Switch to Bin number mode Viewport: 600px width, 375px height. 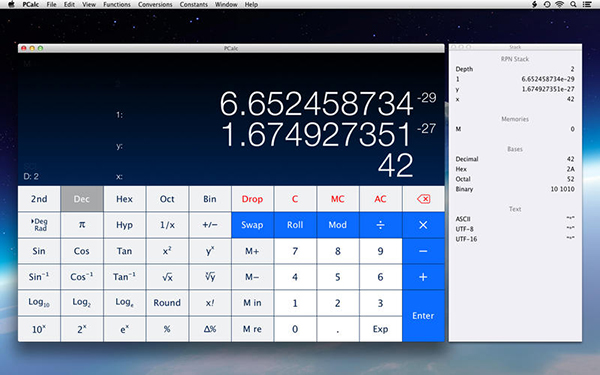[x=210, y=199]
